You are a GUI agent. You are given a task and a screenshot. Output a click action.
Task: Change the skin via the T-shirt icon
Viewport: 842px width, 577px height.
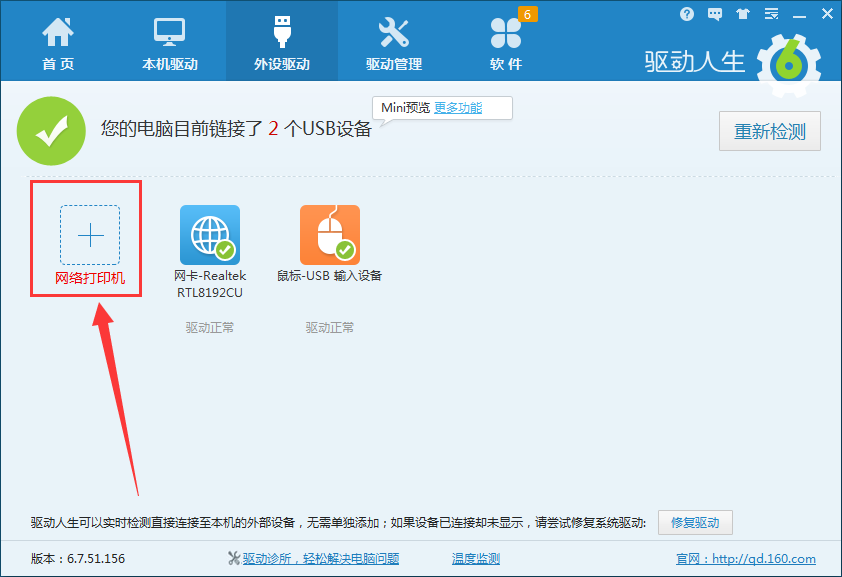pos(741,13)
